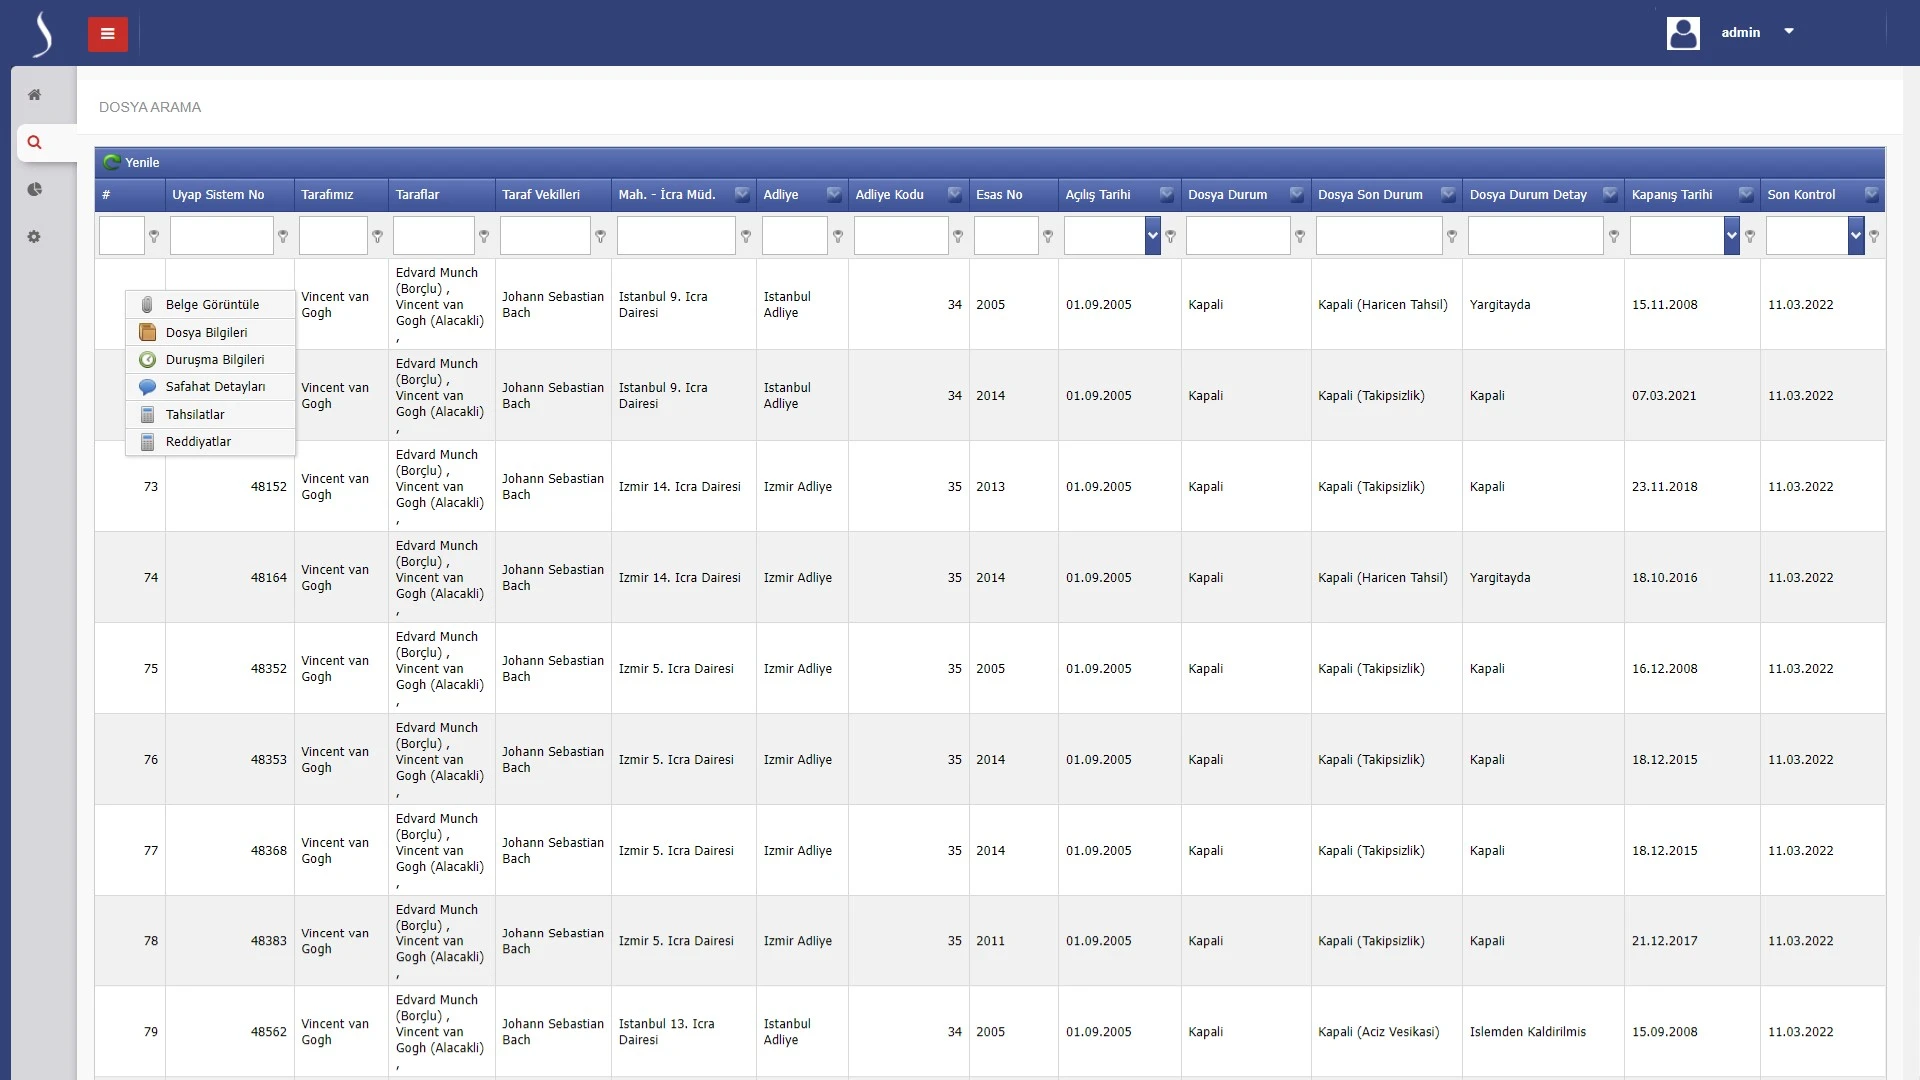This screenshot has height=1080, width=1920.
Task: Sort by Tarafımız column header
Action: pyautogui.click(x=327, y=195)
